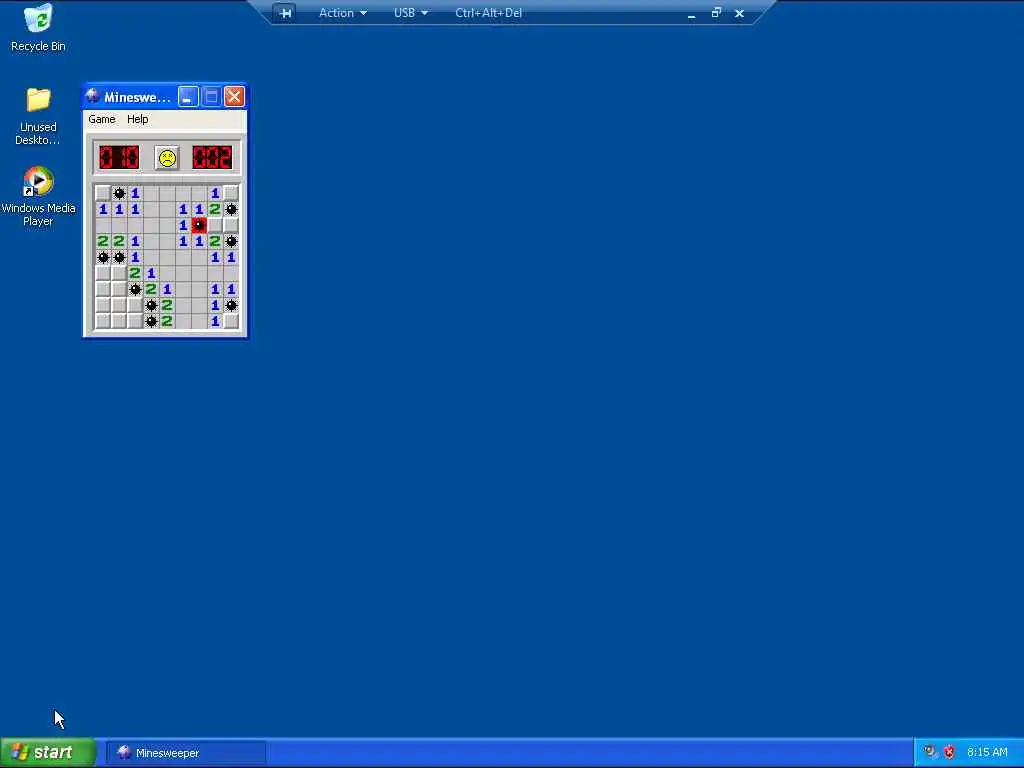This screenshot has height=768, width=1024.
Task: Click the 8:15 AM taskbar clock
Action: (x=987, y=752)
